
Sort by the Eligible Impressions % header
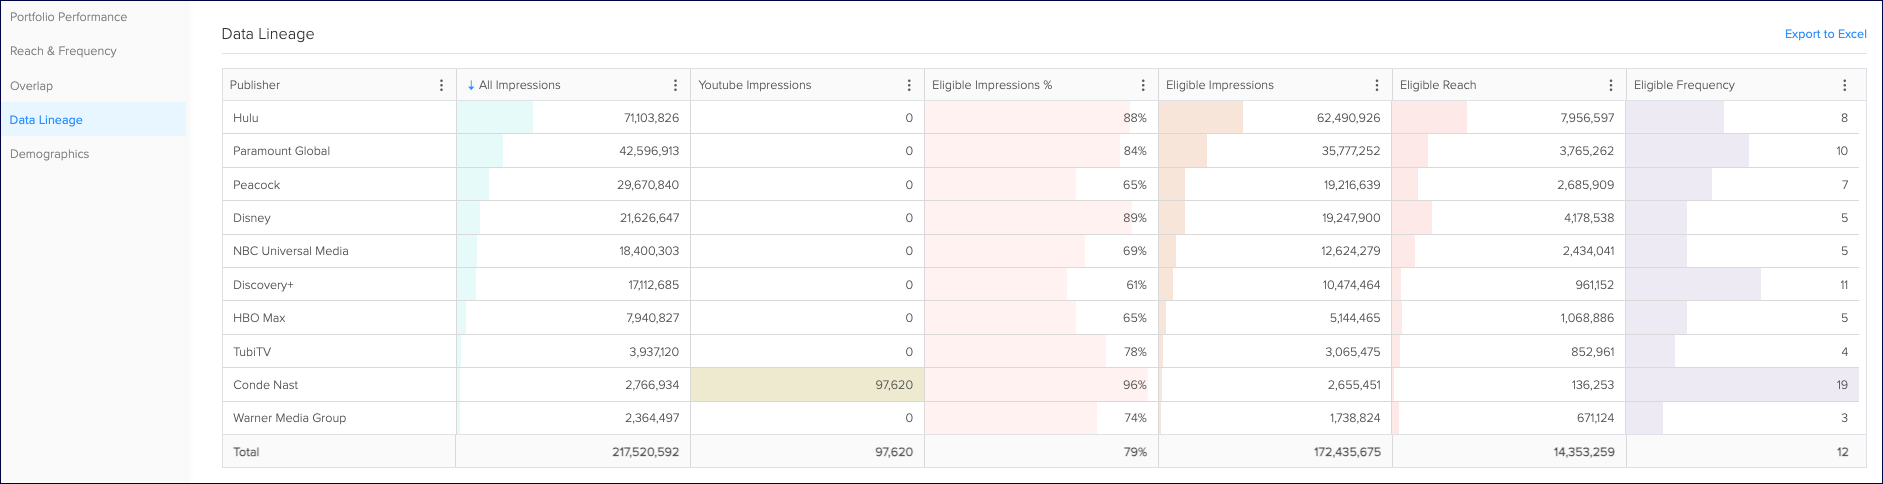coord(992,85)
